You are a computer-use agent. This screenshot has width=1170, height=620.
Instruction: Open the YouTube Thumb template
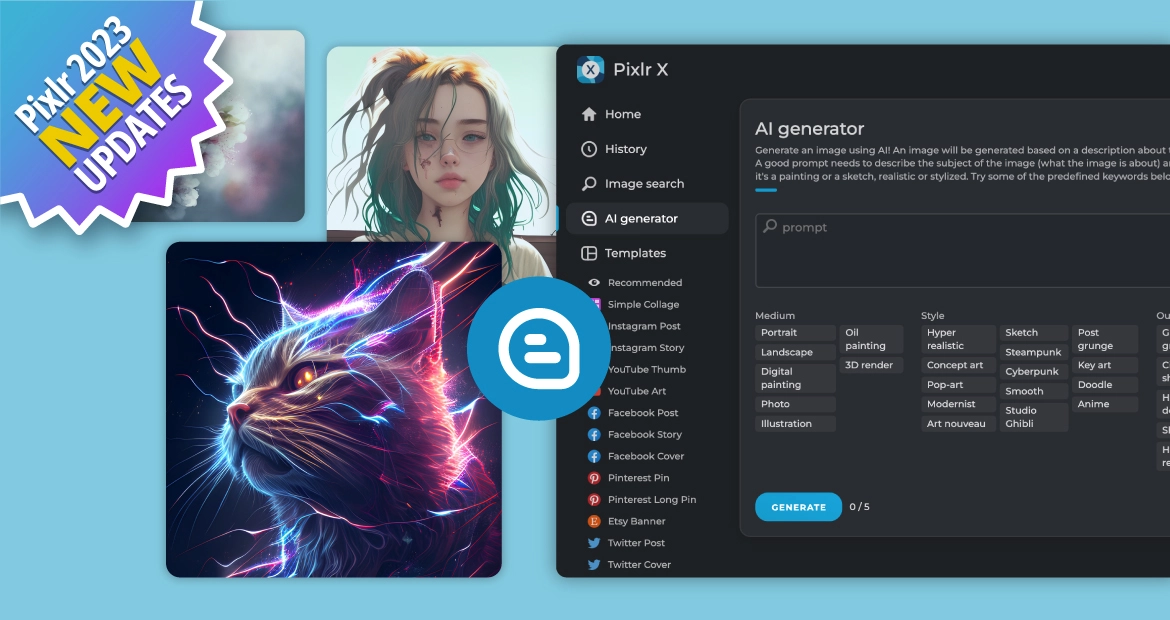coord(646,370)
